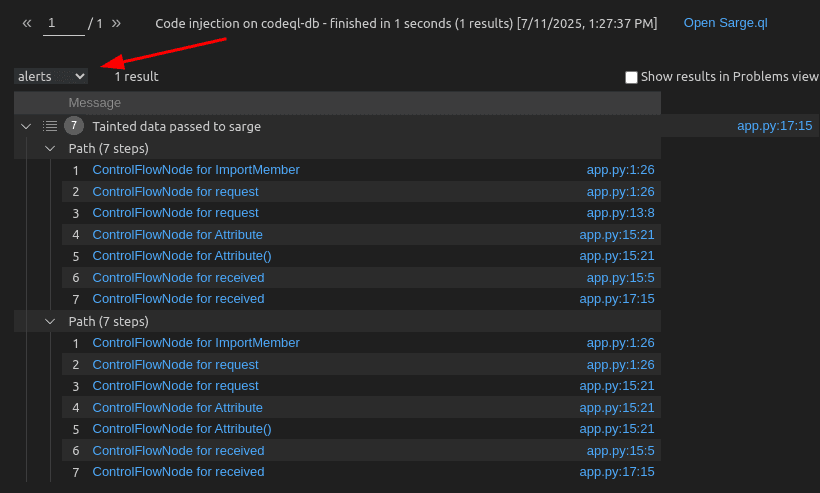
Task: Open app.py:15:5 link in first path
Action: (x=620, y=278)
